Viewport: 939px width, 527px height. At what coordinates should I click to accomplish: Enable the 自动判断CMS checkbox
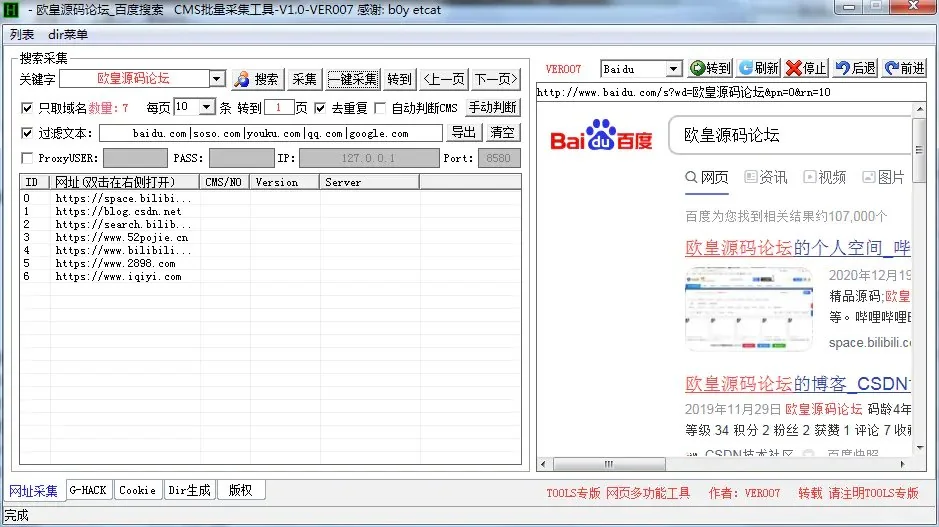380,108
